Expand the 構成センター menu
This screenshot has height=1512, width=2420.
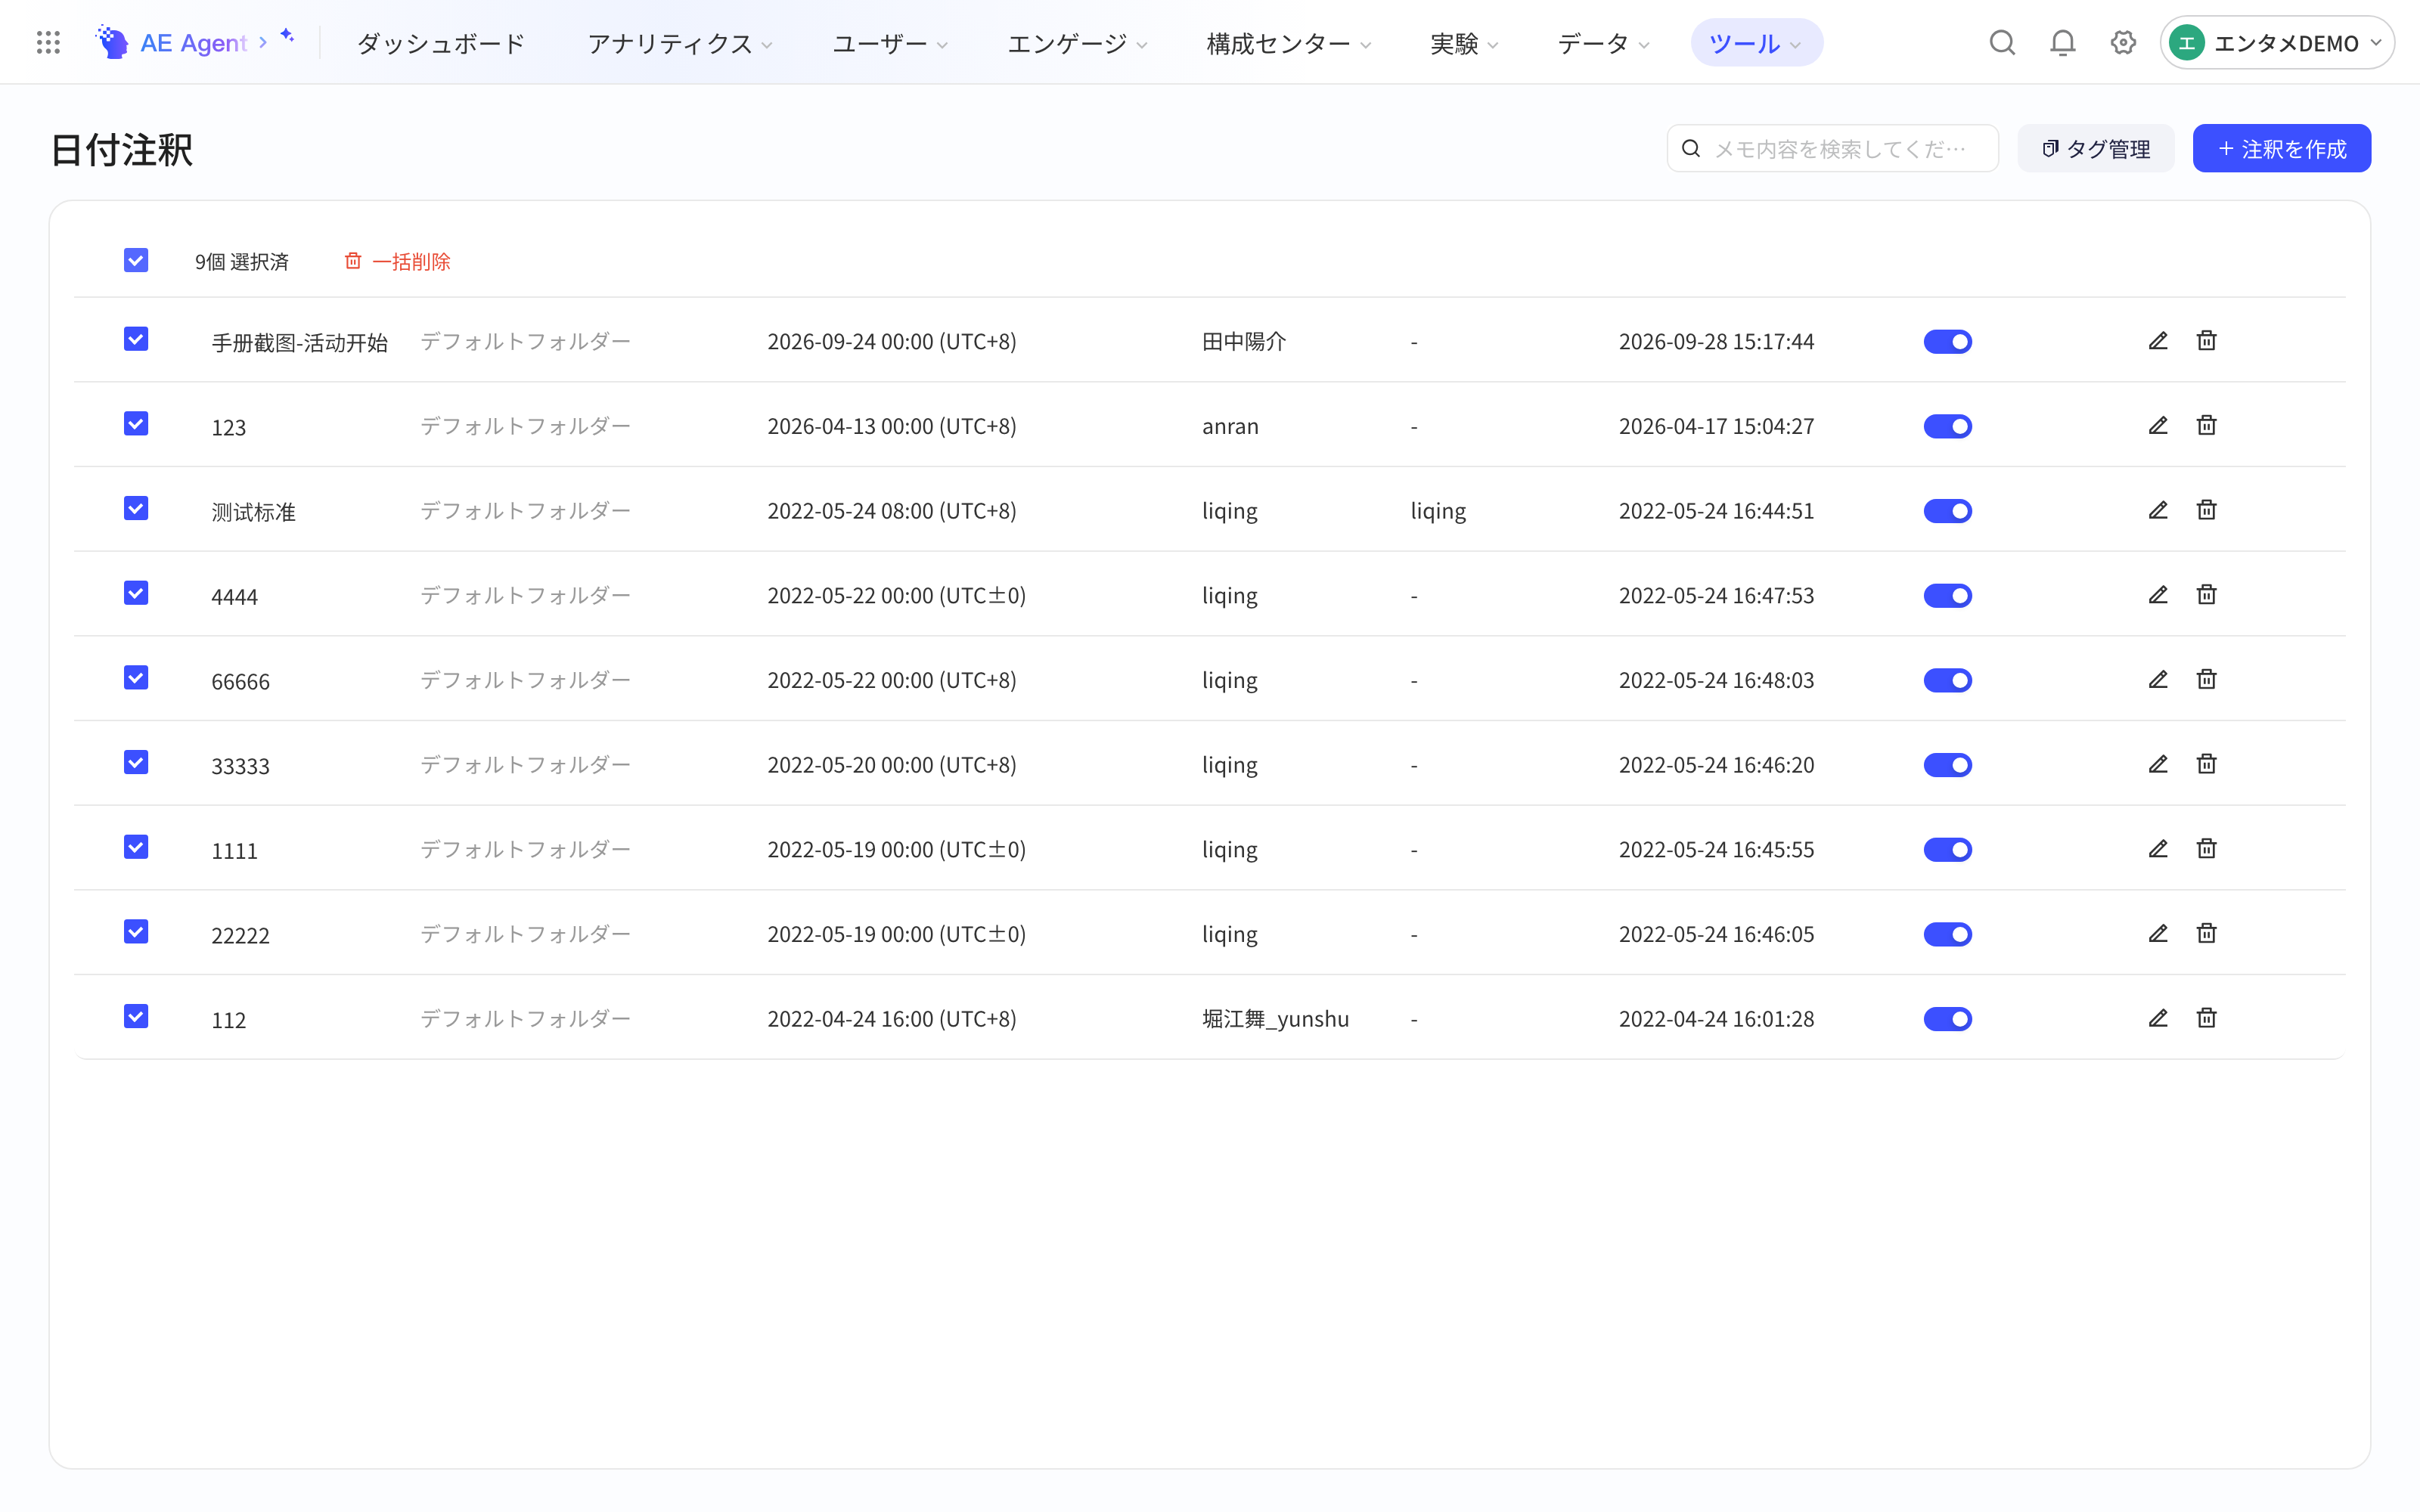[1288, 43]
